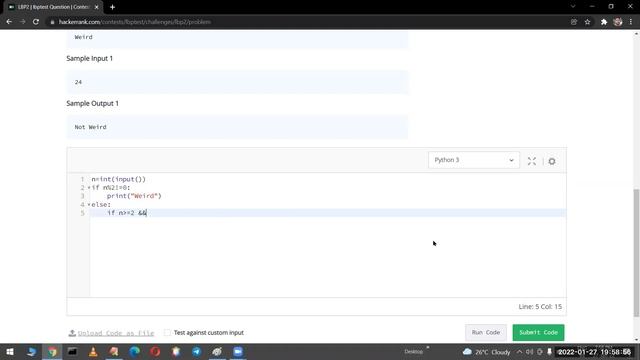Click the upload code file icon
640x360 pixels.
[x=72, y=333]
